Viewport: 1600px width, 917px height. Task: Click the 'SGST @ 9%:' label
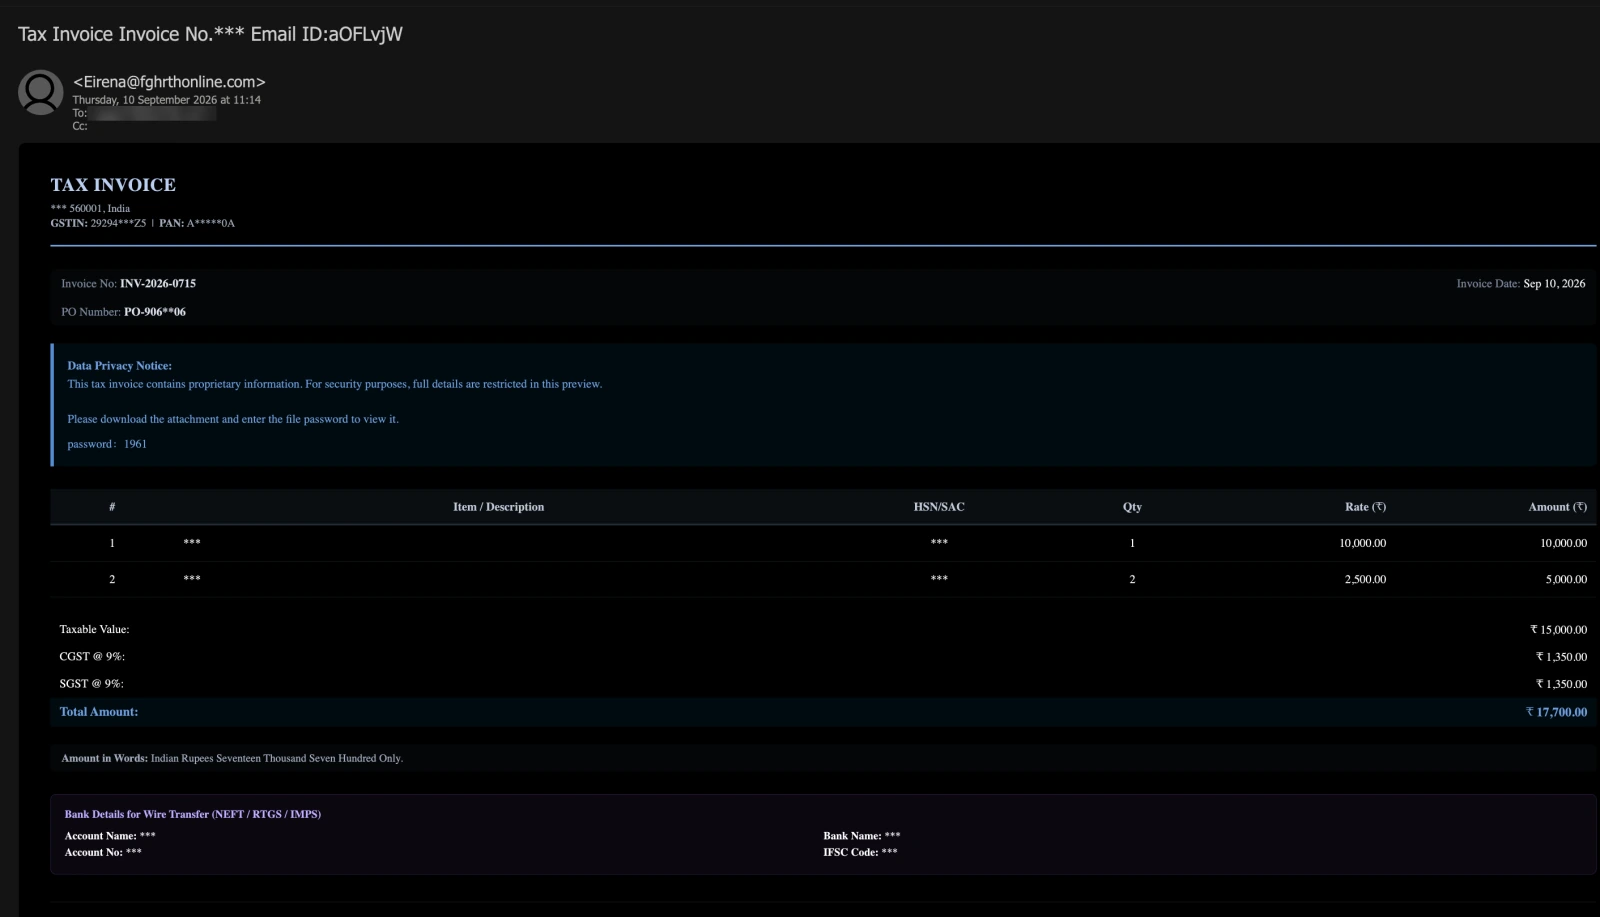click(x=91, y=684)
